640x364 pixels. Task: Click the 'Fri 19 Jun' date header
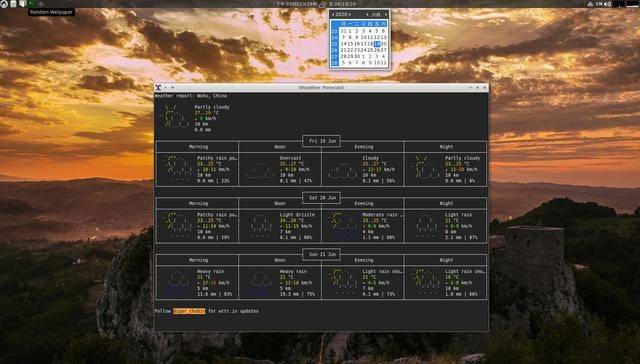click(x=322, y=141)
